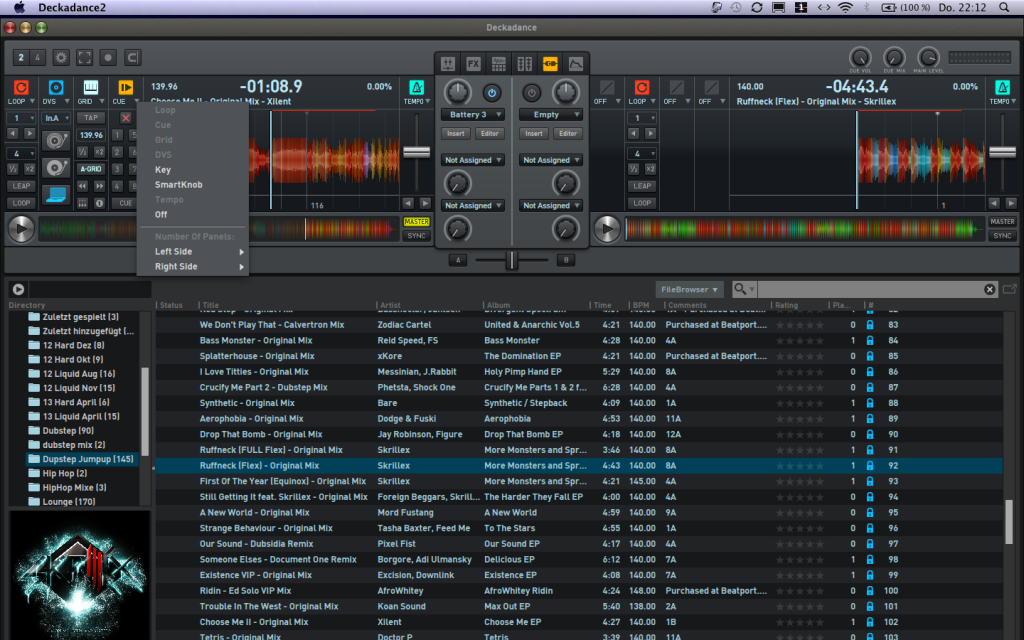This screenshot has height=640, width=1024.
Task: Click the left deck Loop panel icon
Action: click(21, 88)
